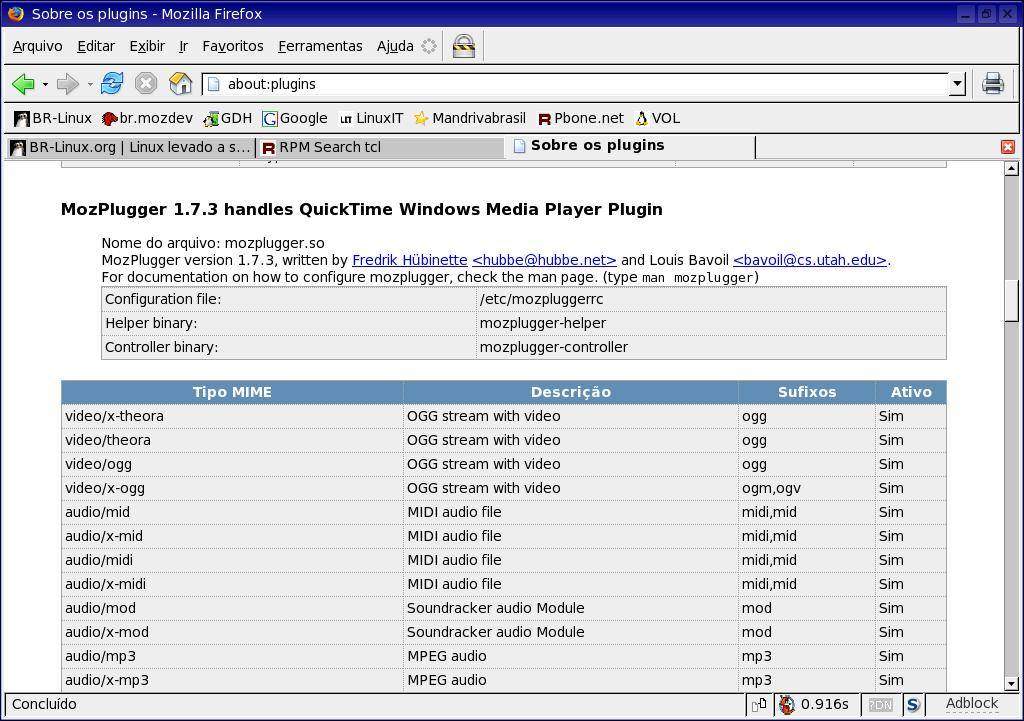
Task: Go back with the green arrow
Action: (x=24, y=84)
